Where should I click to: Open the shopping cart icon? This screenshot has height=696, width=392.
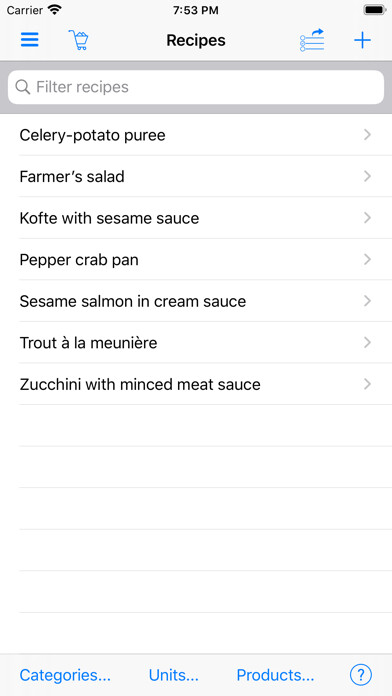(79, 40)
